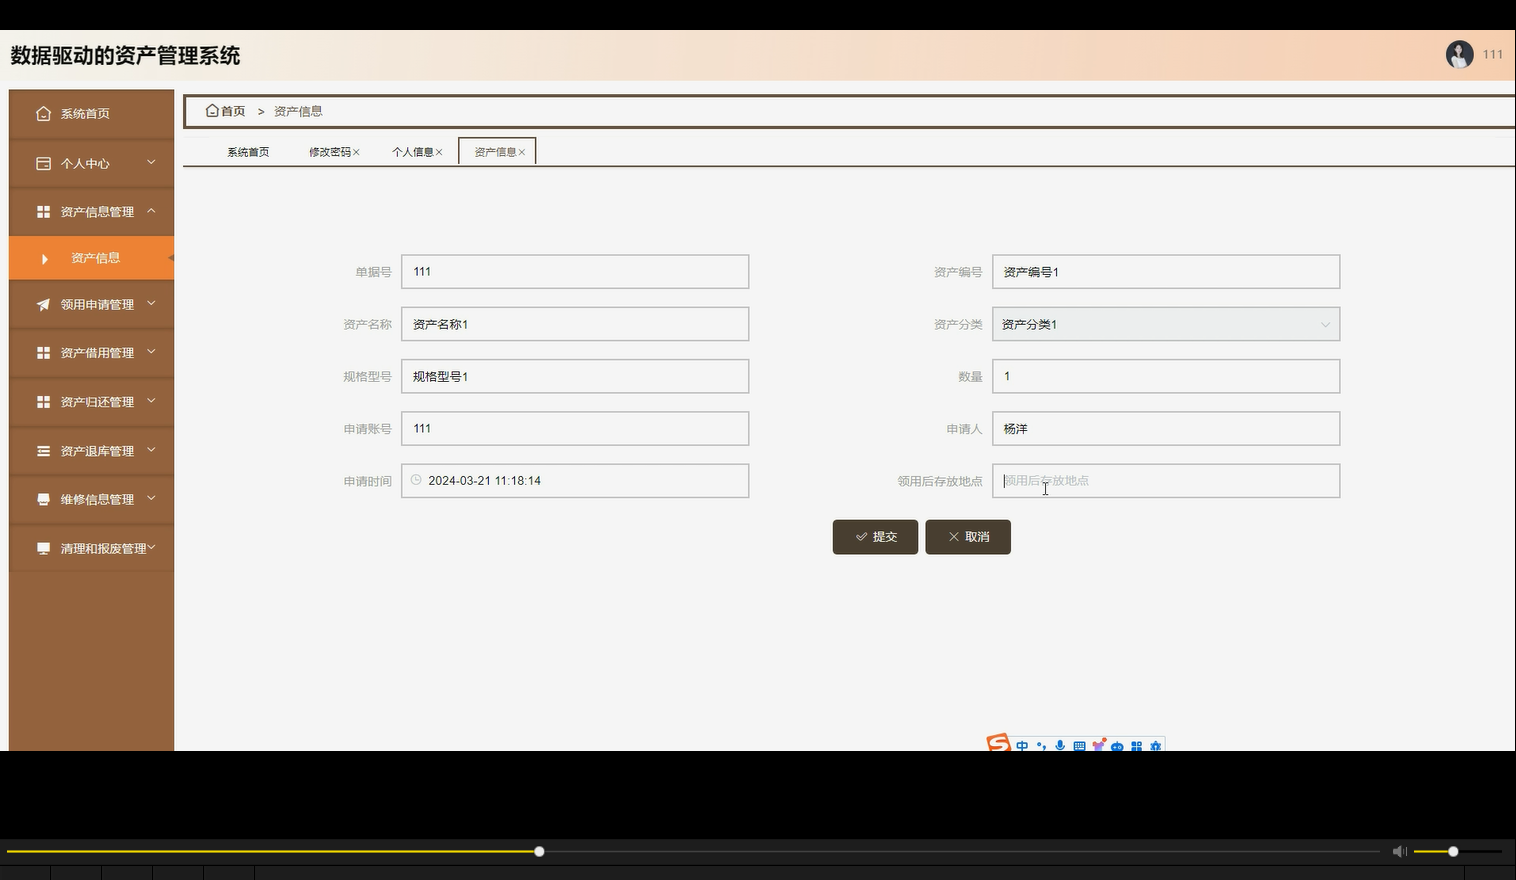Click the paper plane icon of 领用申请管理
The image size is (1516, 880).
pos(43,305)
